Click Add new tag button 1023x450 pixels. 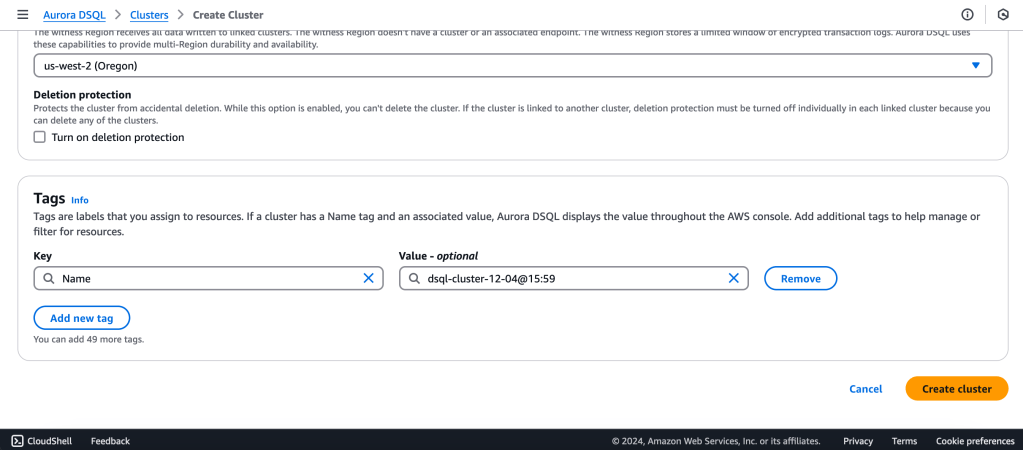coord(82,318)
